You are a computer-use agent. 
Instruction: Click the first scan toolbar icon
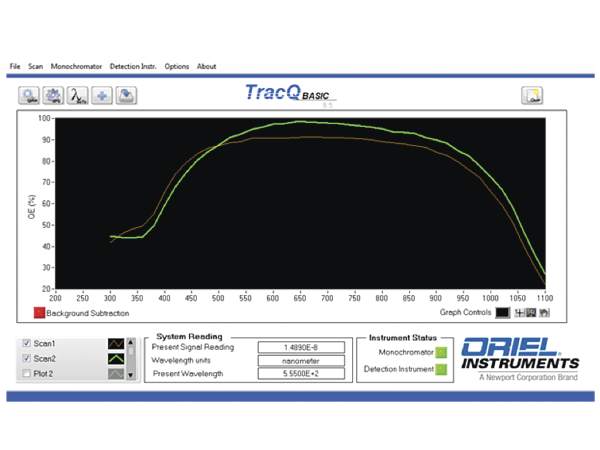coord(29,96)
